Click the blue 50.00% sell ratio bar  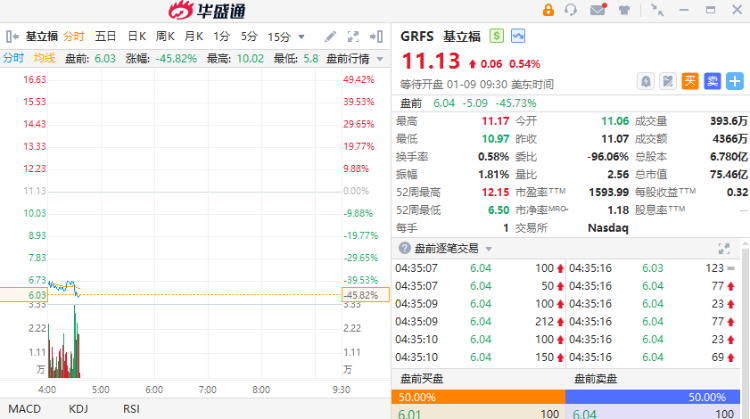tap(653, 397)
